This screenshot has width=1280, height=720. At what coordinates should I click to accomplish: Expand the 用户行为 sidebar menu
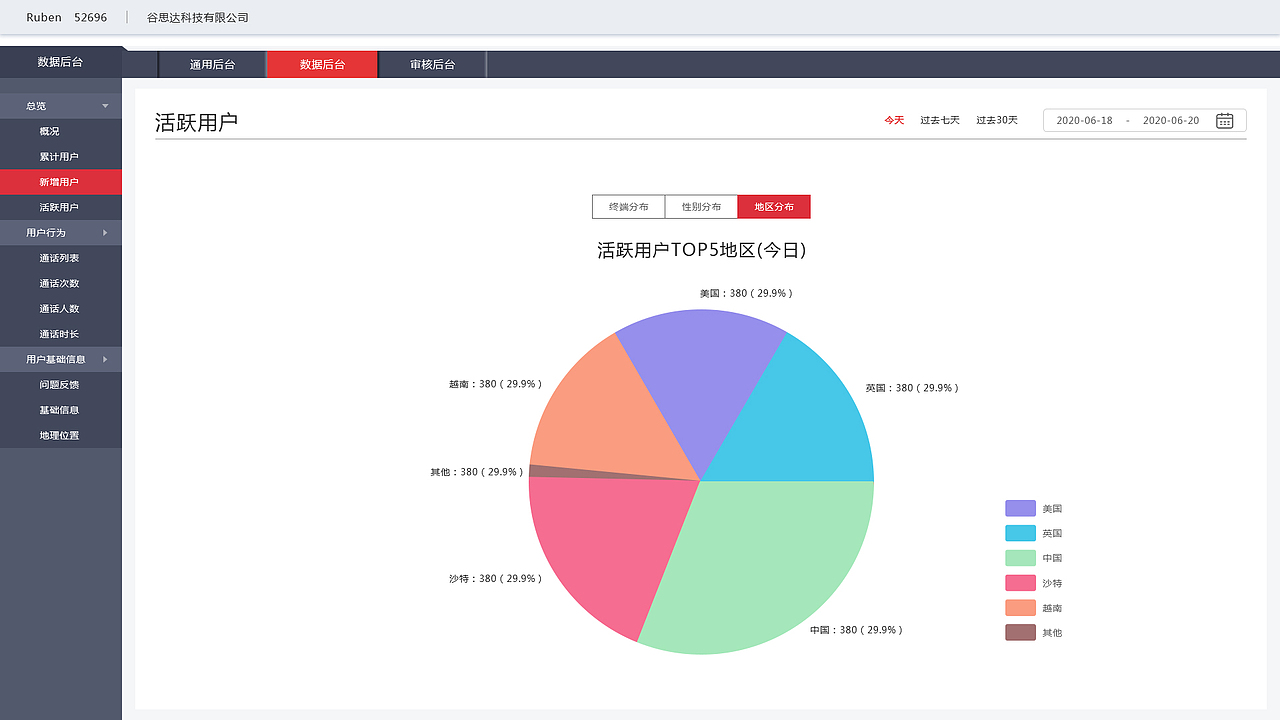tap(60, 232)
